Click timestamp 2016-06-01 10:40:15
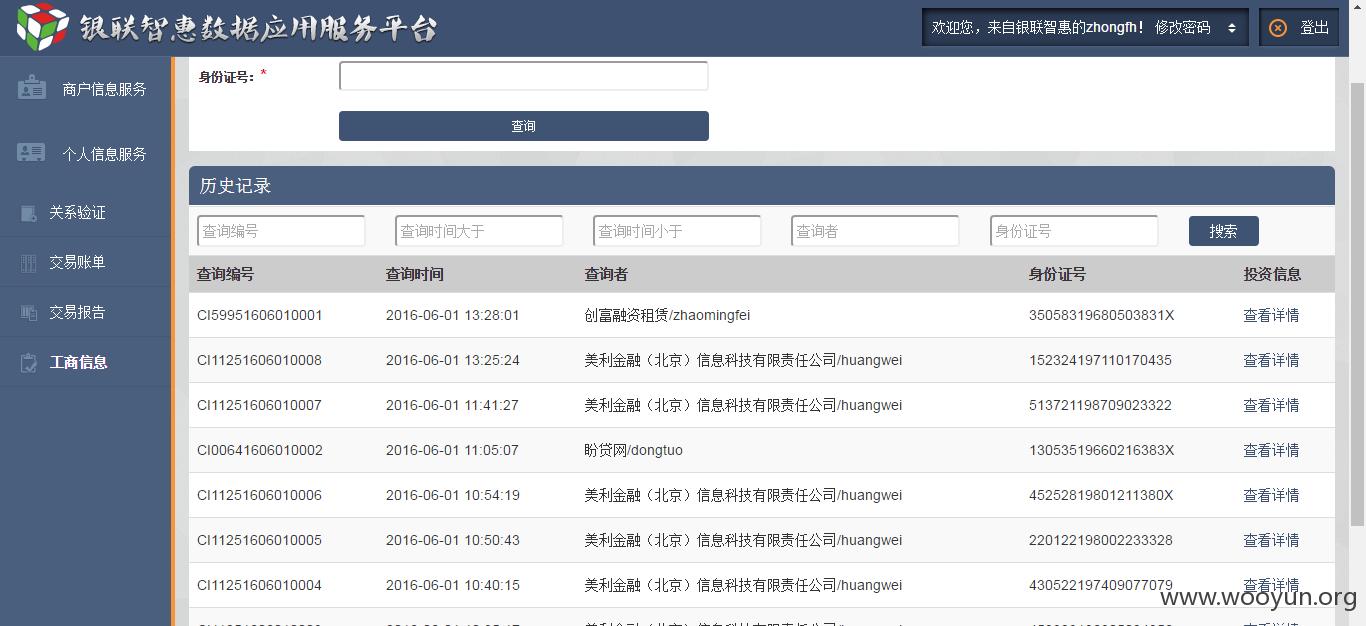Image resolution: width=1366 pixels, height=626 pixels. pos(452,585)
